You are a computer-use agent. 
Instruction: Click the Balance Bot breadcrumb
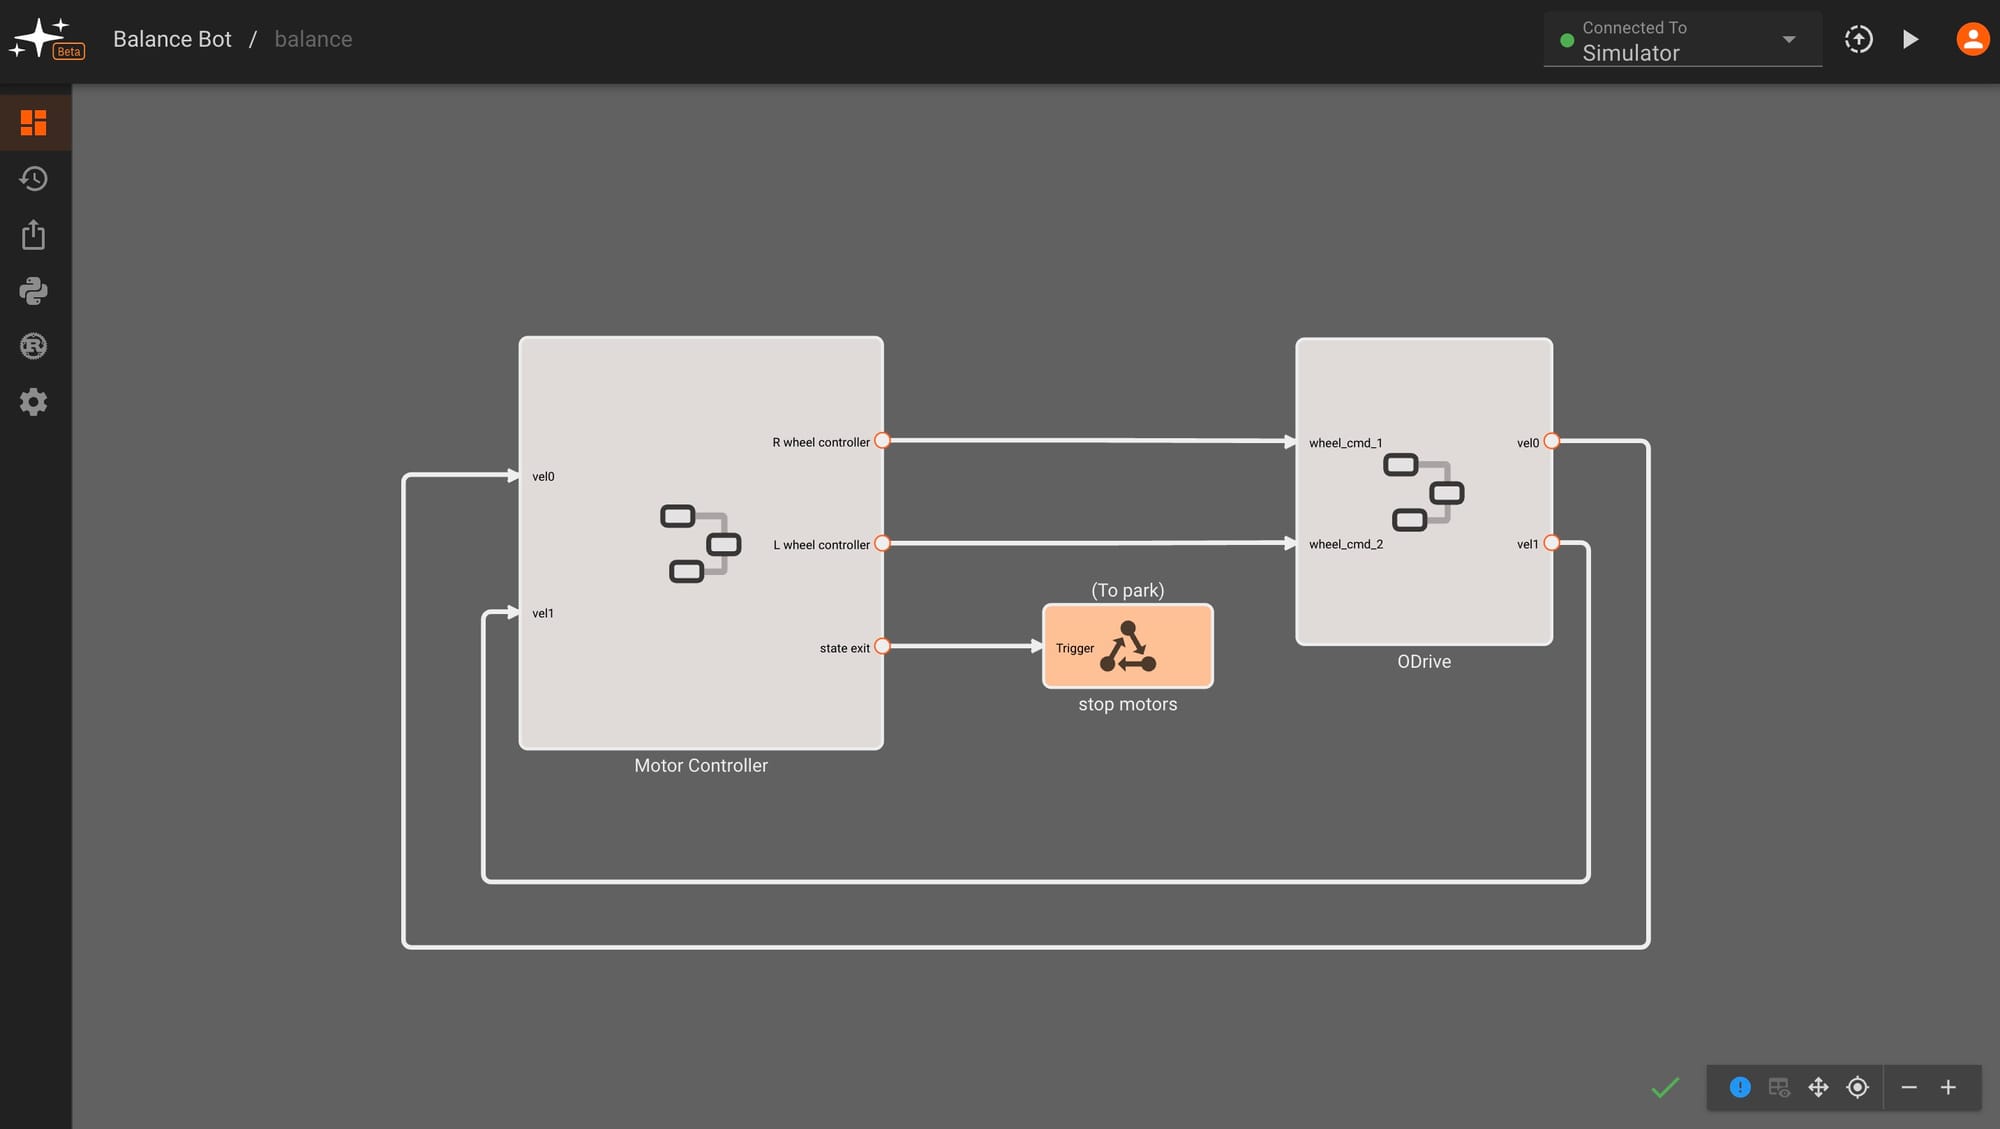tap(172, 39)
